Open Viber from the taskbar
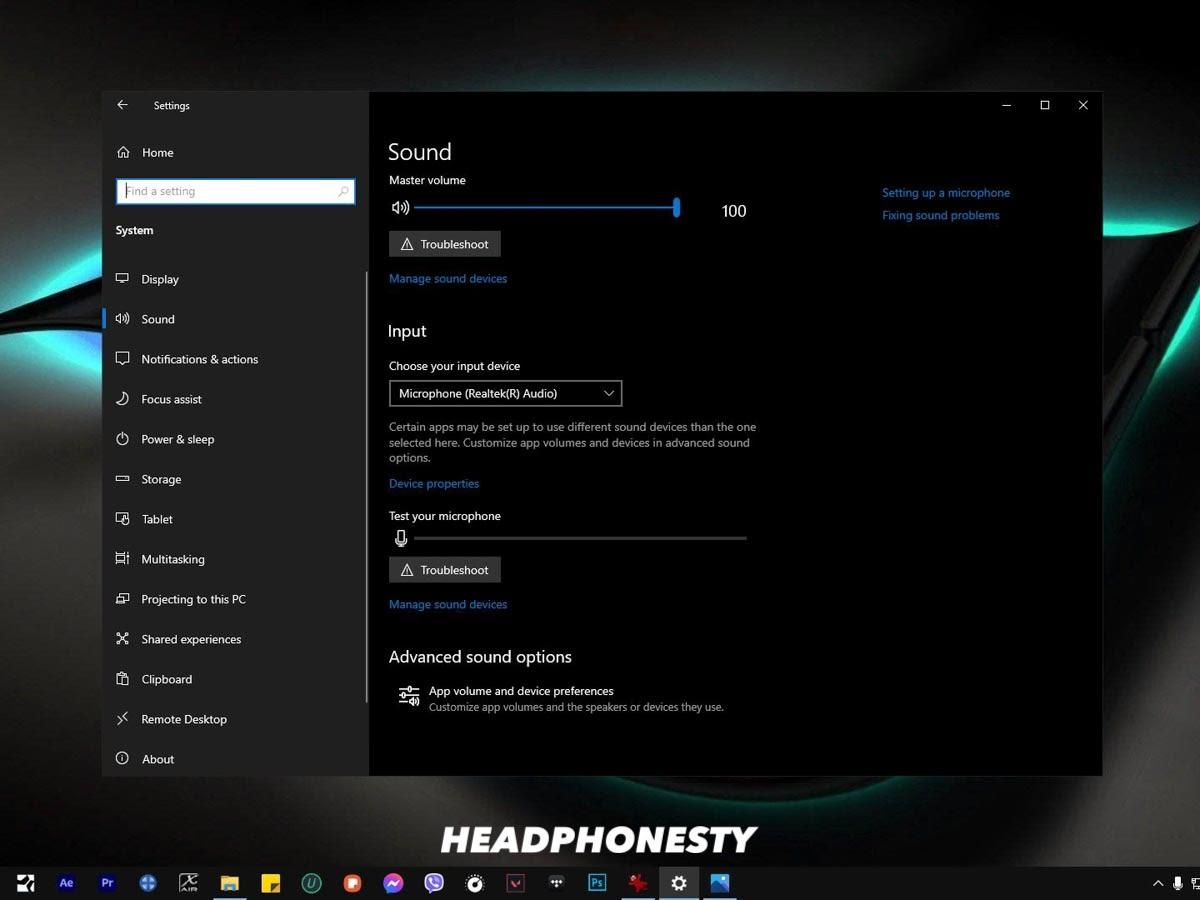 [x=434, y=883]
